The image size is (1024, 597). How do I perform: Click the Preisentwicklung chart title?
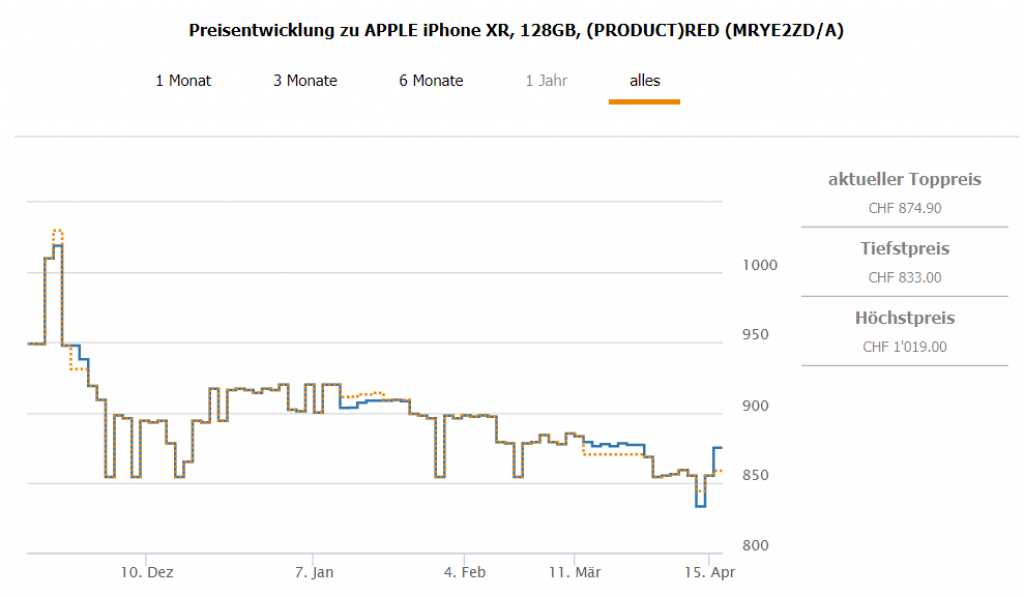[x=516, y=30]
